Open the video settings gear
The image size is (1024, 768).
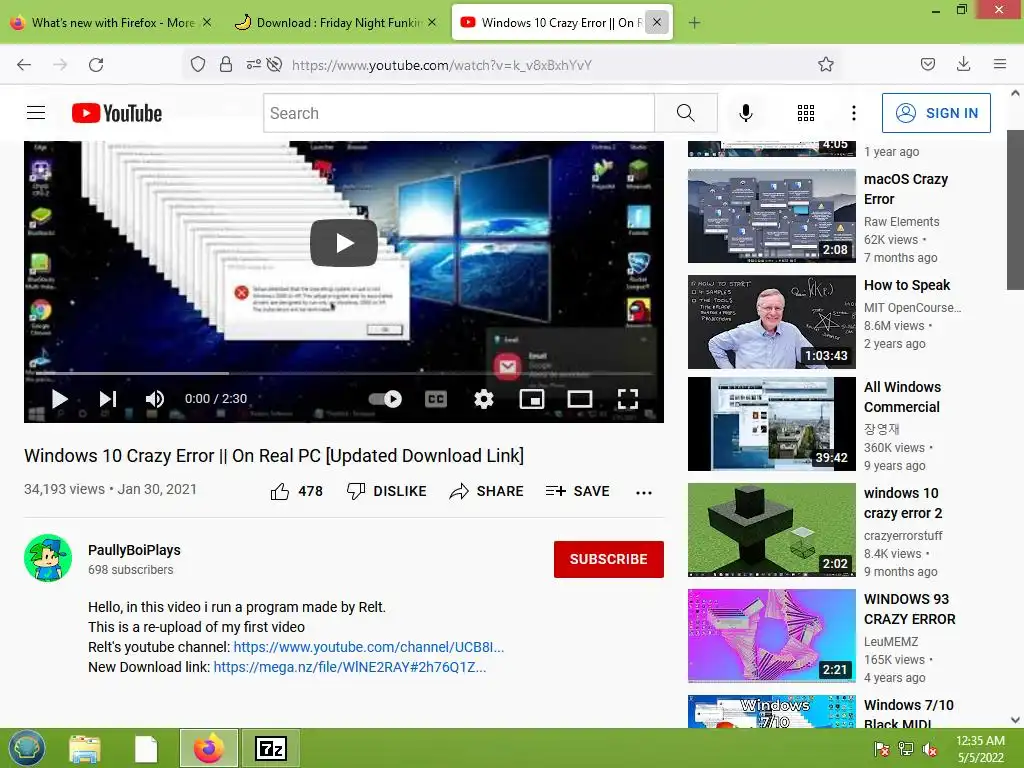(484, 399)
